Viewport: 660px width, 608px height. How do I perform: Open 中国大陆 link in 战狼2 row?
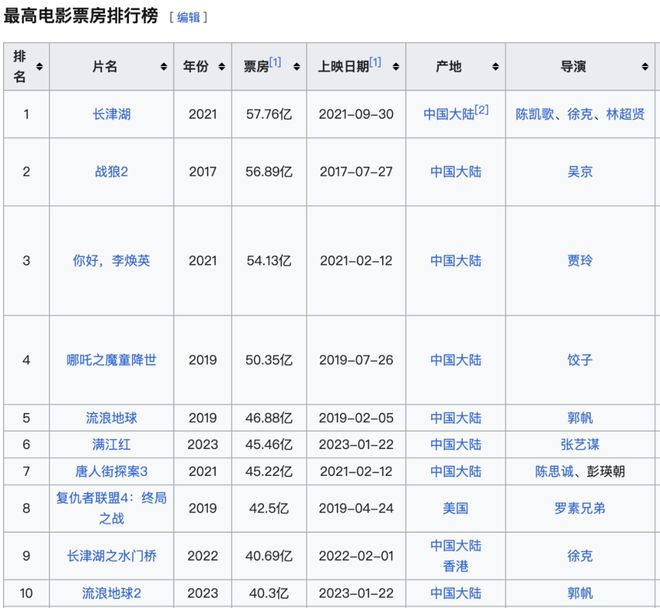click(456, 172)
